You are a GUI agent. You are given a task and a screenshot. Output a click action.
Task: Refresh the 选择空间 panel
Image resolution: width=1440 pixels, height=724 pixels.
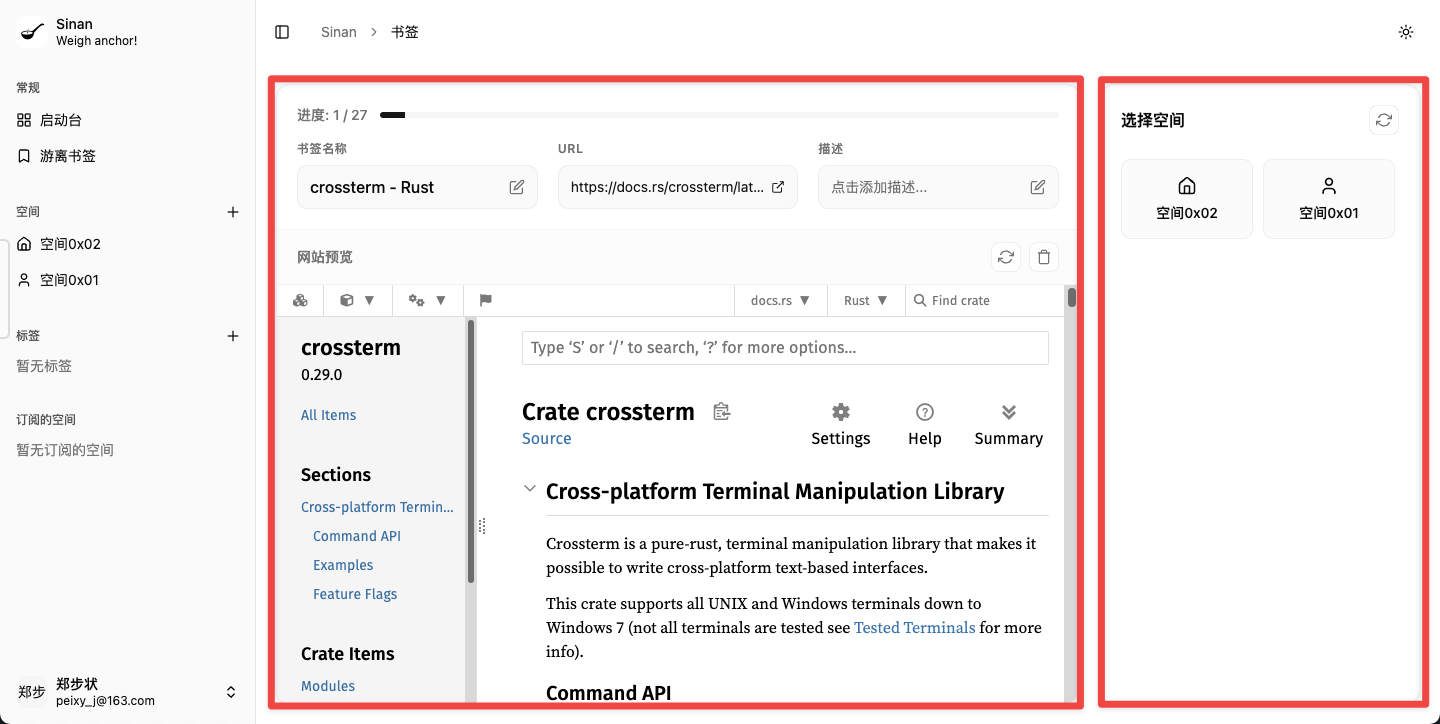(x=1384, y=120)
